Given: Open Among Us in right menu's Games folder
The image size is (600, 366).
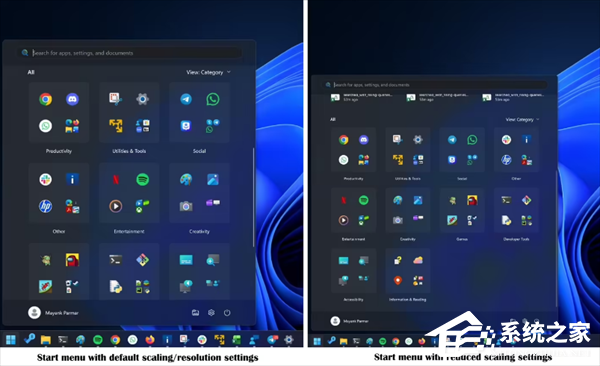Looking at the screenshot, I should pyautogui.click(x=472, y=200).
